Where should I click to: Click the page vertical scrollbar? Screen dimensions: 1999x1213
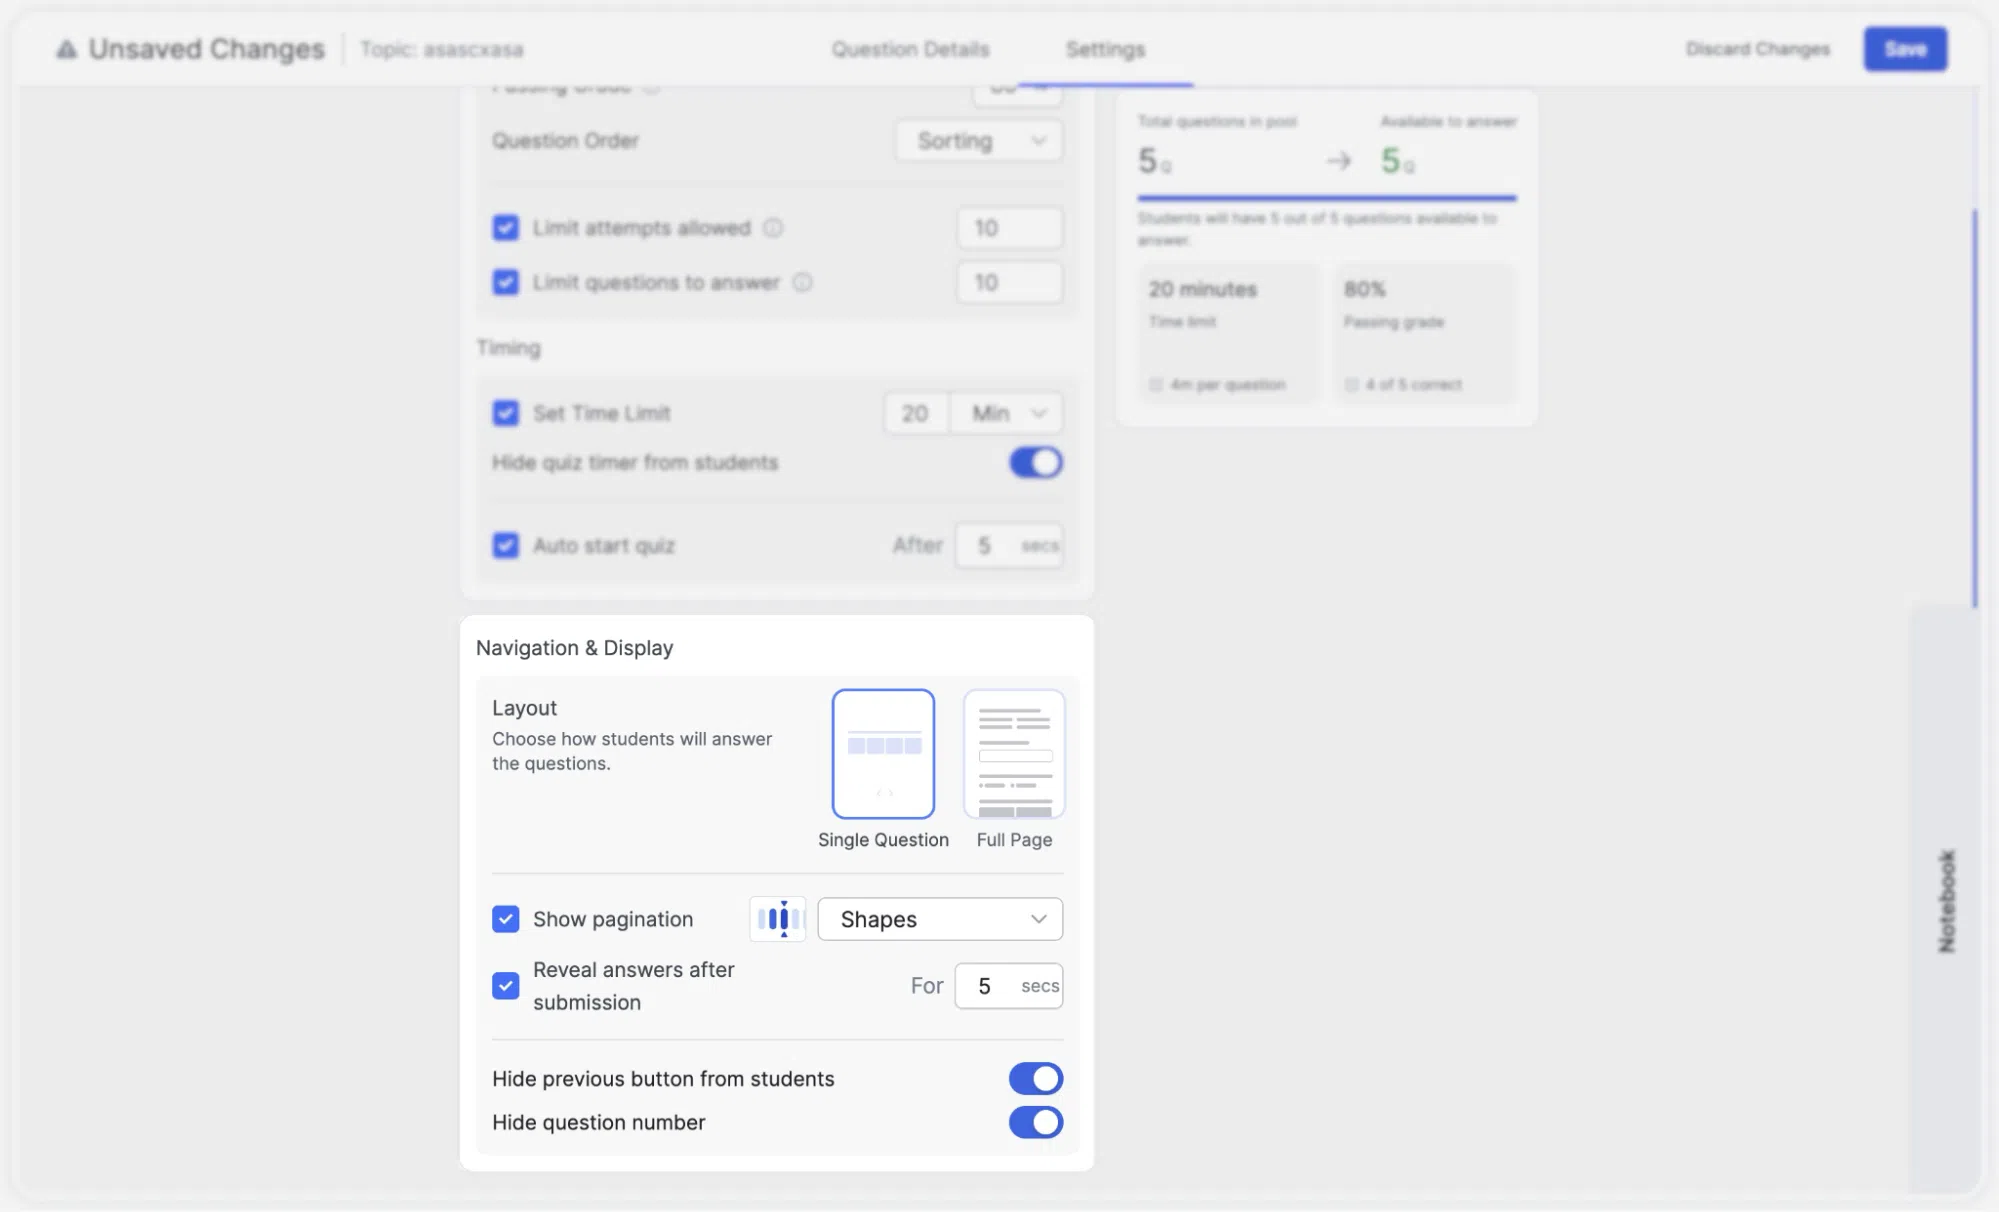click(1974, 407)
